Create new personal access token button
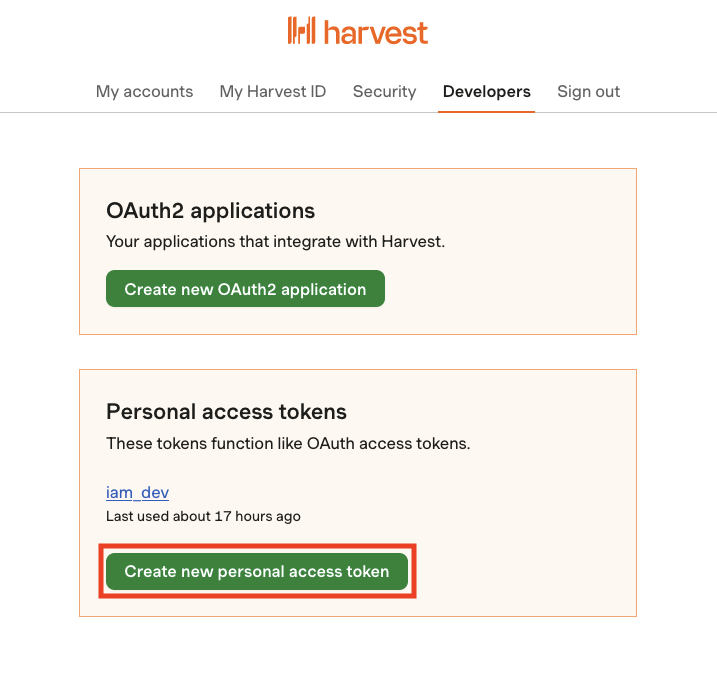 (257, 571)
